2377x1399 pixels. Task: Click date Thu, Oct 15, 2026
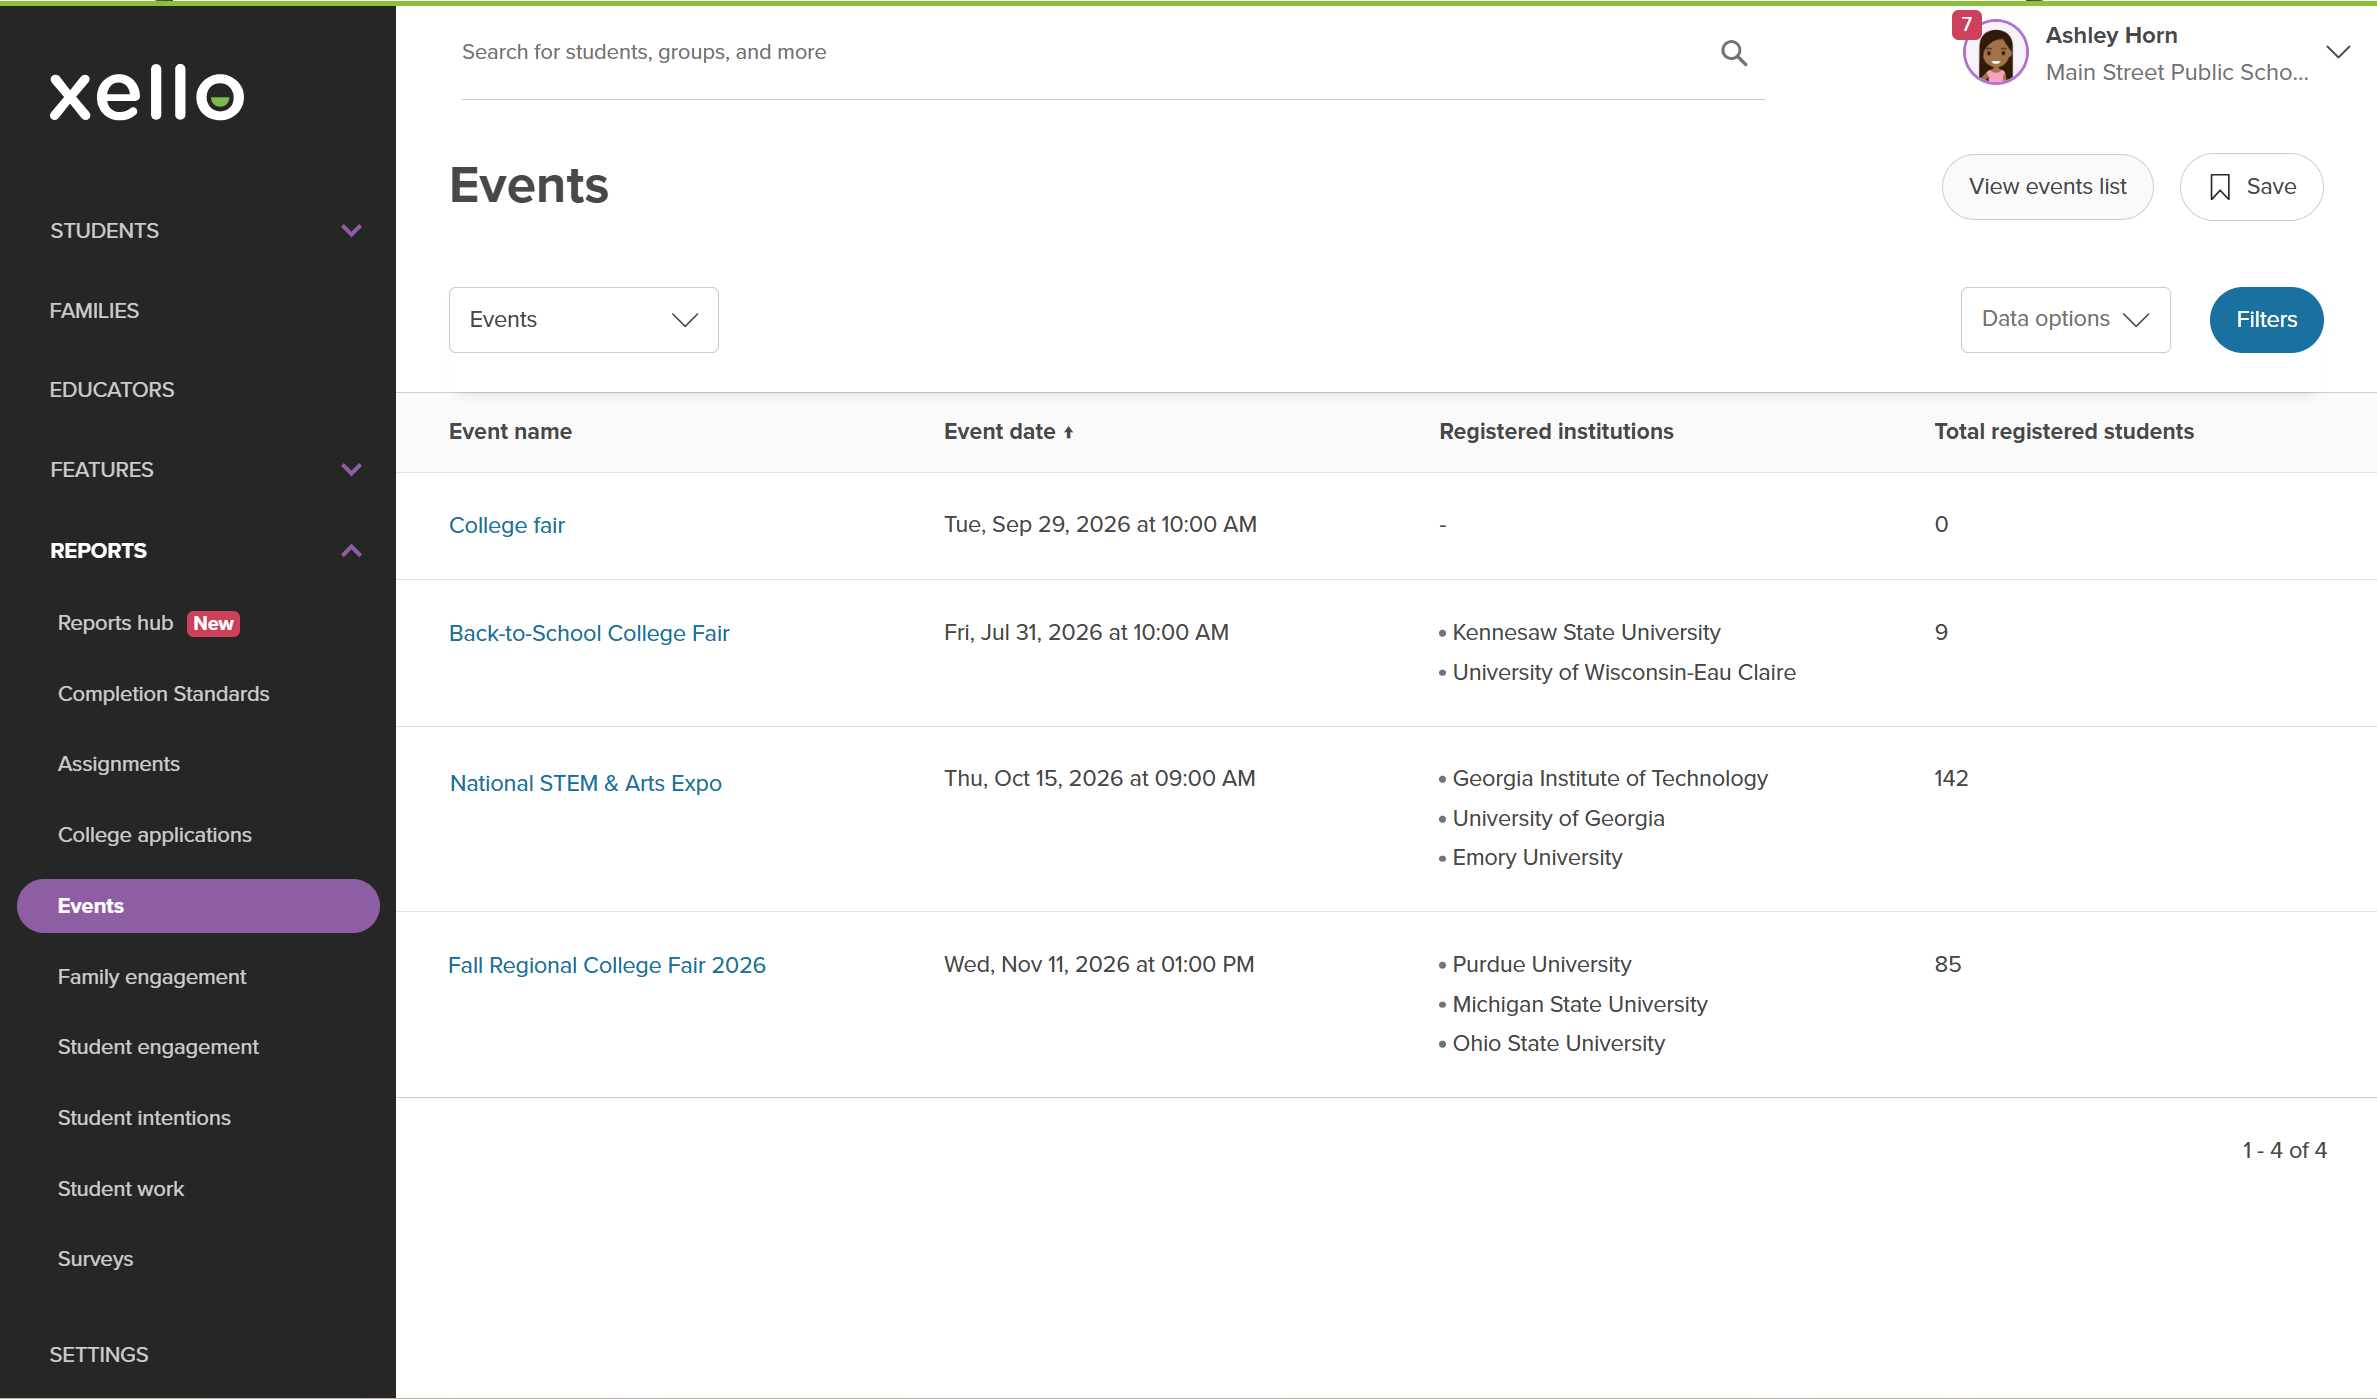click(1099, 779)
